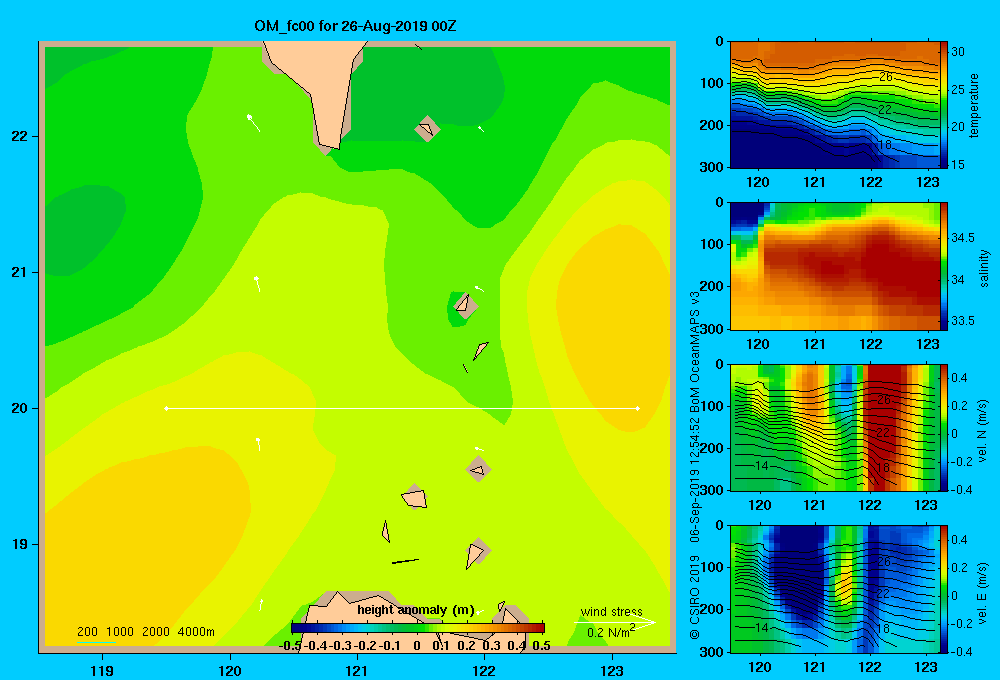The image size is (1000, 680).
Task: Click the vel. E (m/s) colorbar
Action: (x=943, y=589)
